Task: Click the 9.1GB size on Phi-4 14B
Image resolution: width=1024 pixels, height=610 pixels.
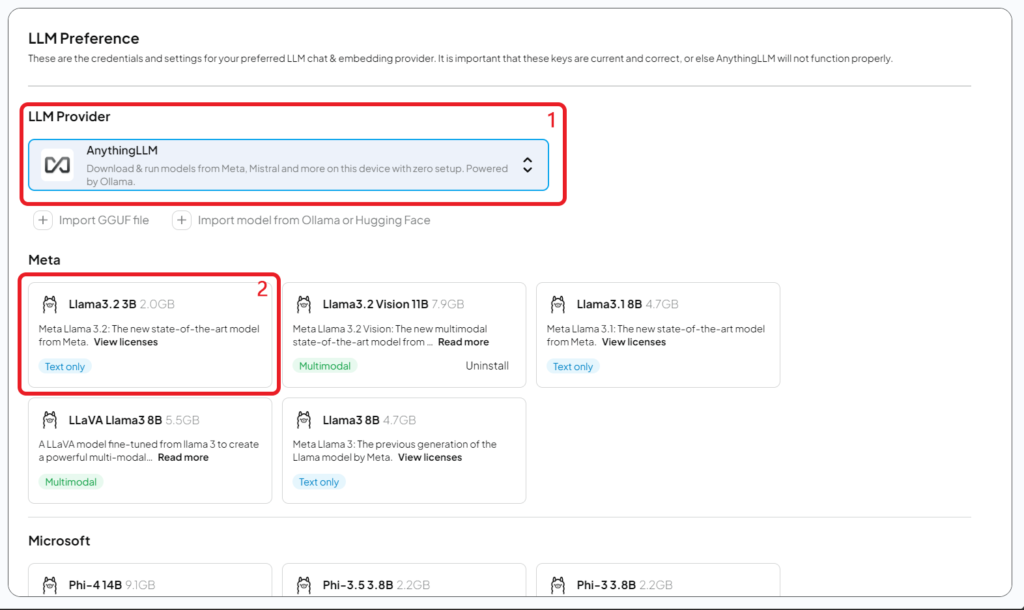Action: click(x=140, y=585)
